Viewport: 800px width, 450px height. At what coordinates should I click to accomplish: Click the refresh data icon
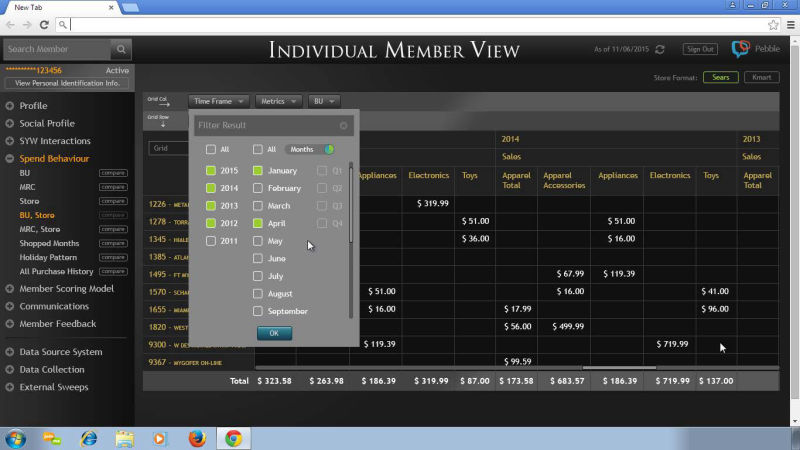click(660, 49)
